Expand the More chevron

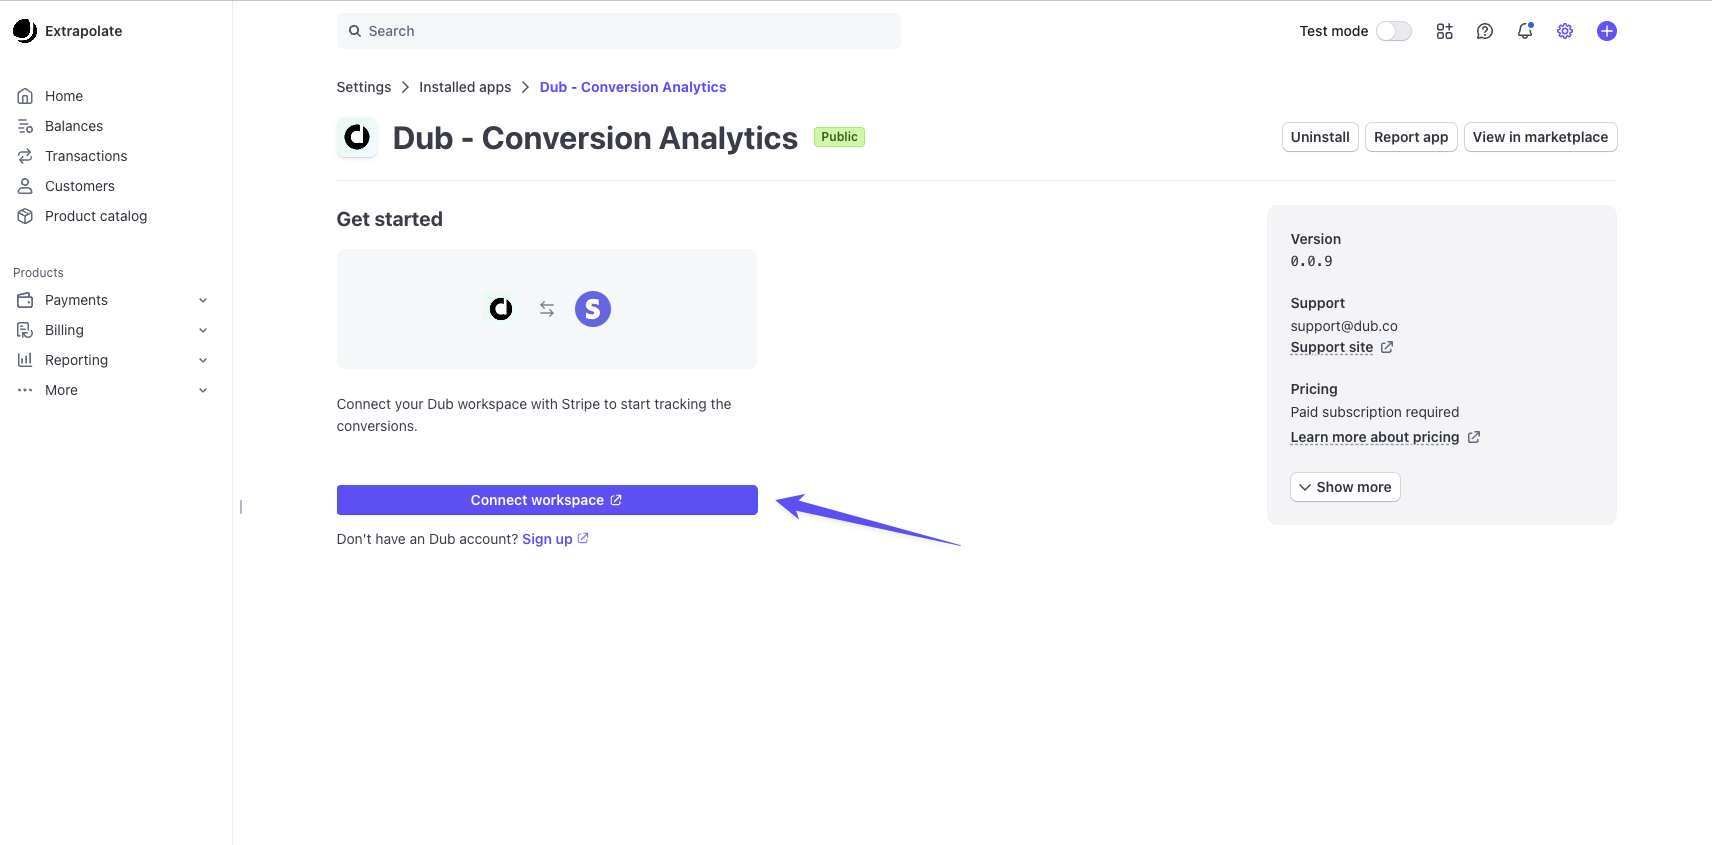point(203,390)
